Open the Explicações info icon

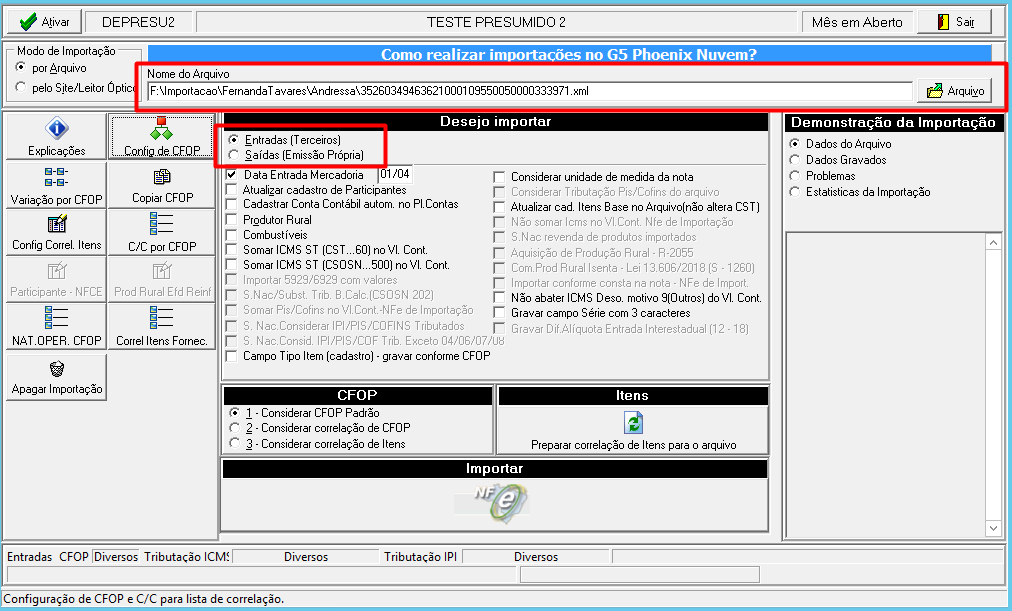click(x=56, y=128)
